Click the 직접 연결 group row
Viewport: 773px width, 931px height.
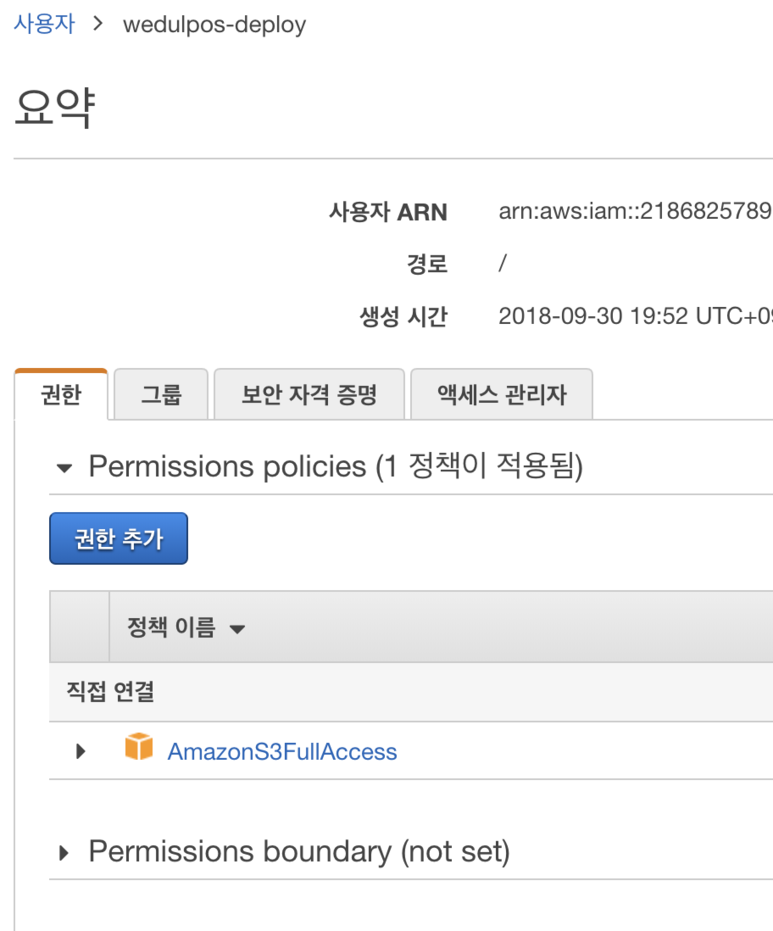pyautogui.click(x=411, y=692)
